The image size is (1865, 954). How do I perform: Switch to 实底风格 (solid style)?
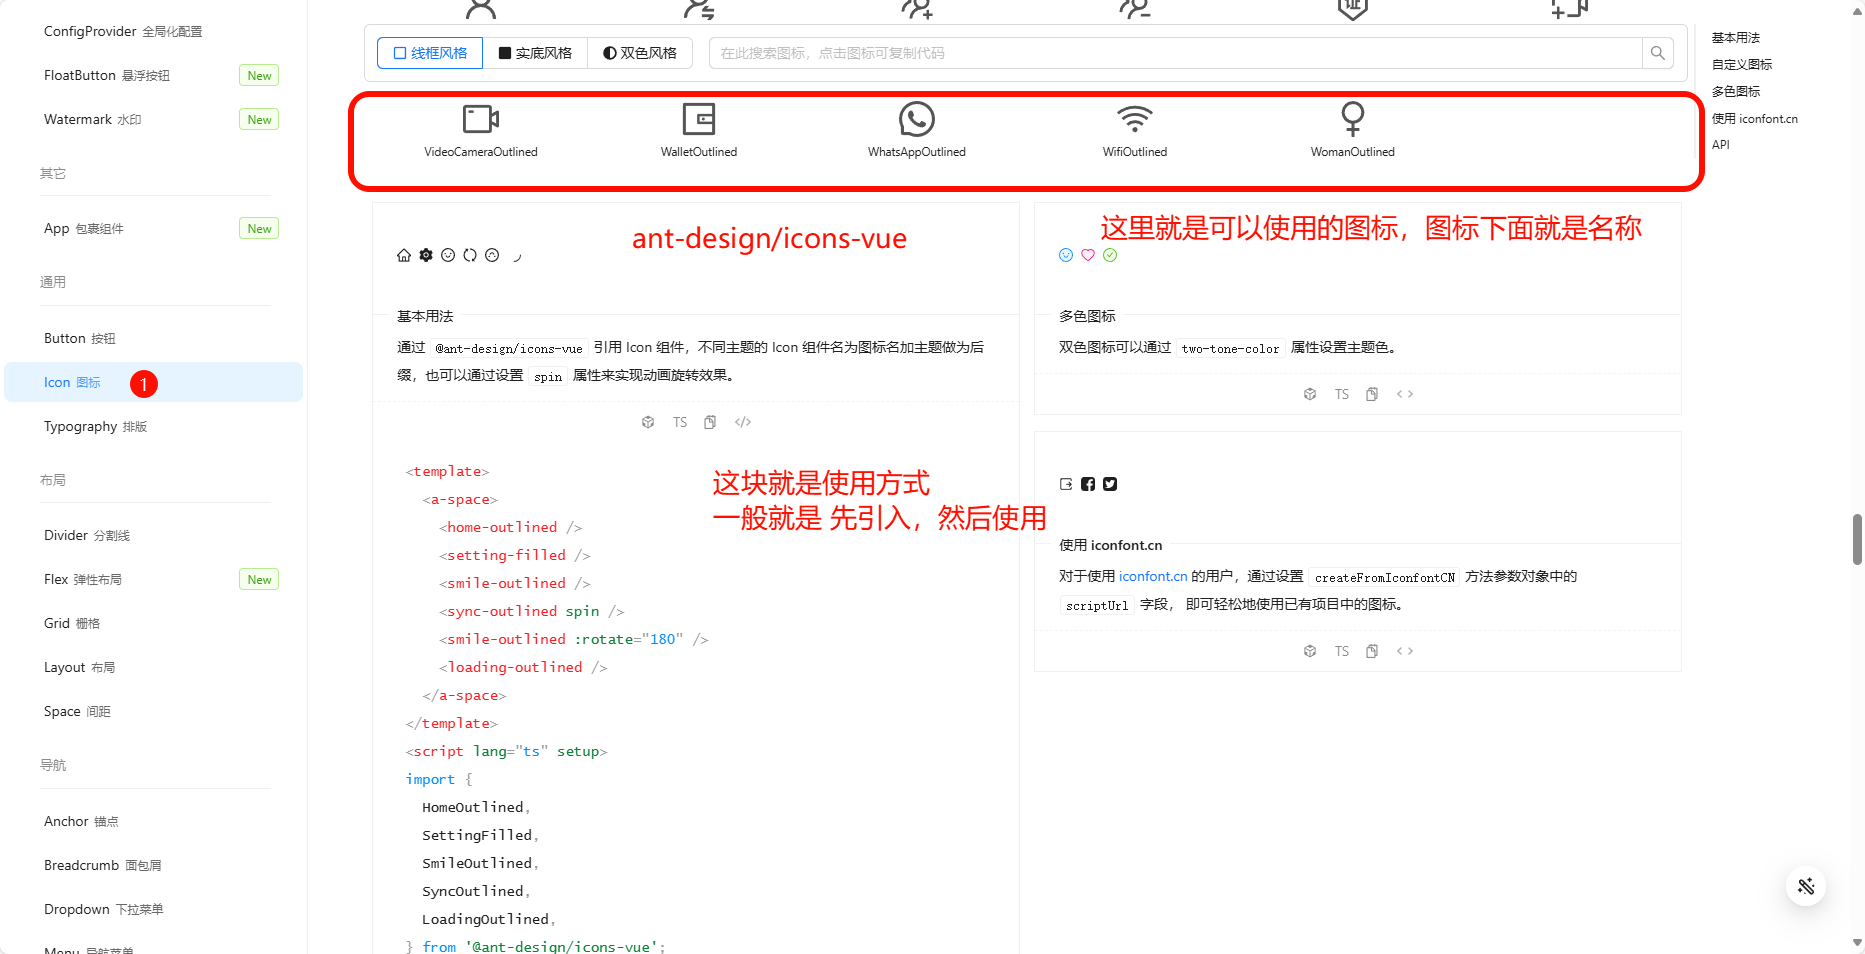(x=536, y=52)
